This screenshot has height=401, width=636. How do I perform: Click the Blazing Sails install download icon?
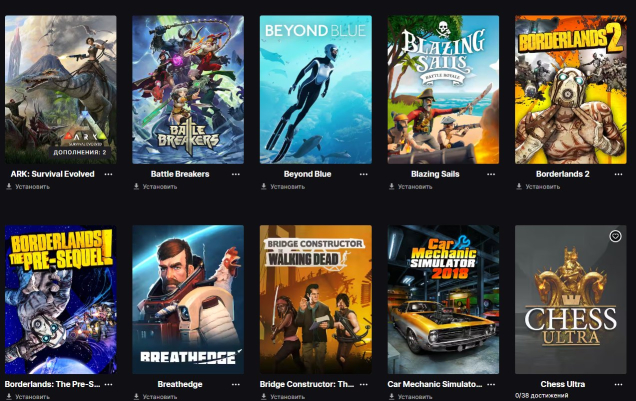coord(391,187)
